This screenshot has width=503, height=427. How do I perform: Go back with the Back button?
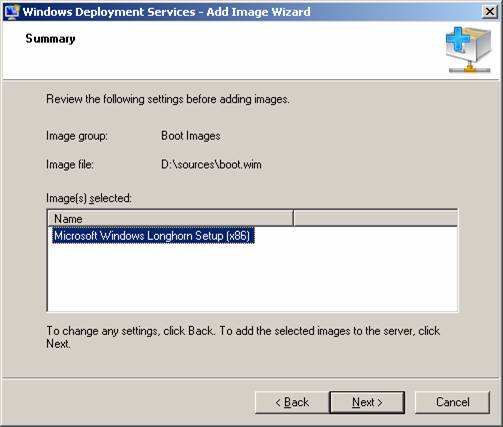pyautogui.click(x=292, y=402)
